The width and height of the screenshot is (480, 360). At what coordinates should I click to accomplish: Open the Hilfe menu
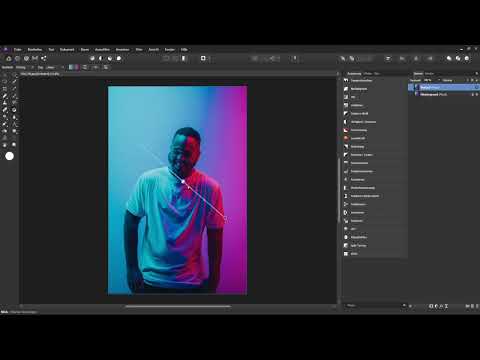click(184, 49)
